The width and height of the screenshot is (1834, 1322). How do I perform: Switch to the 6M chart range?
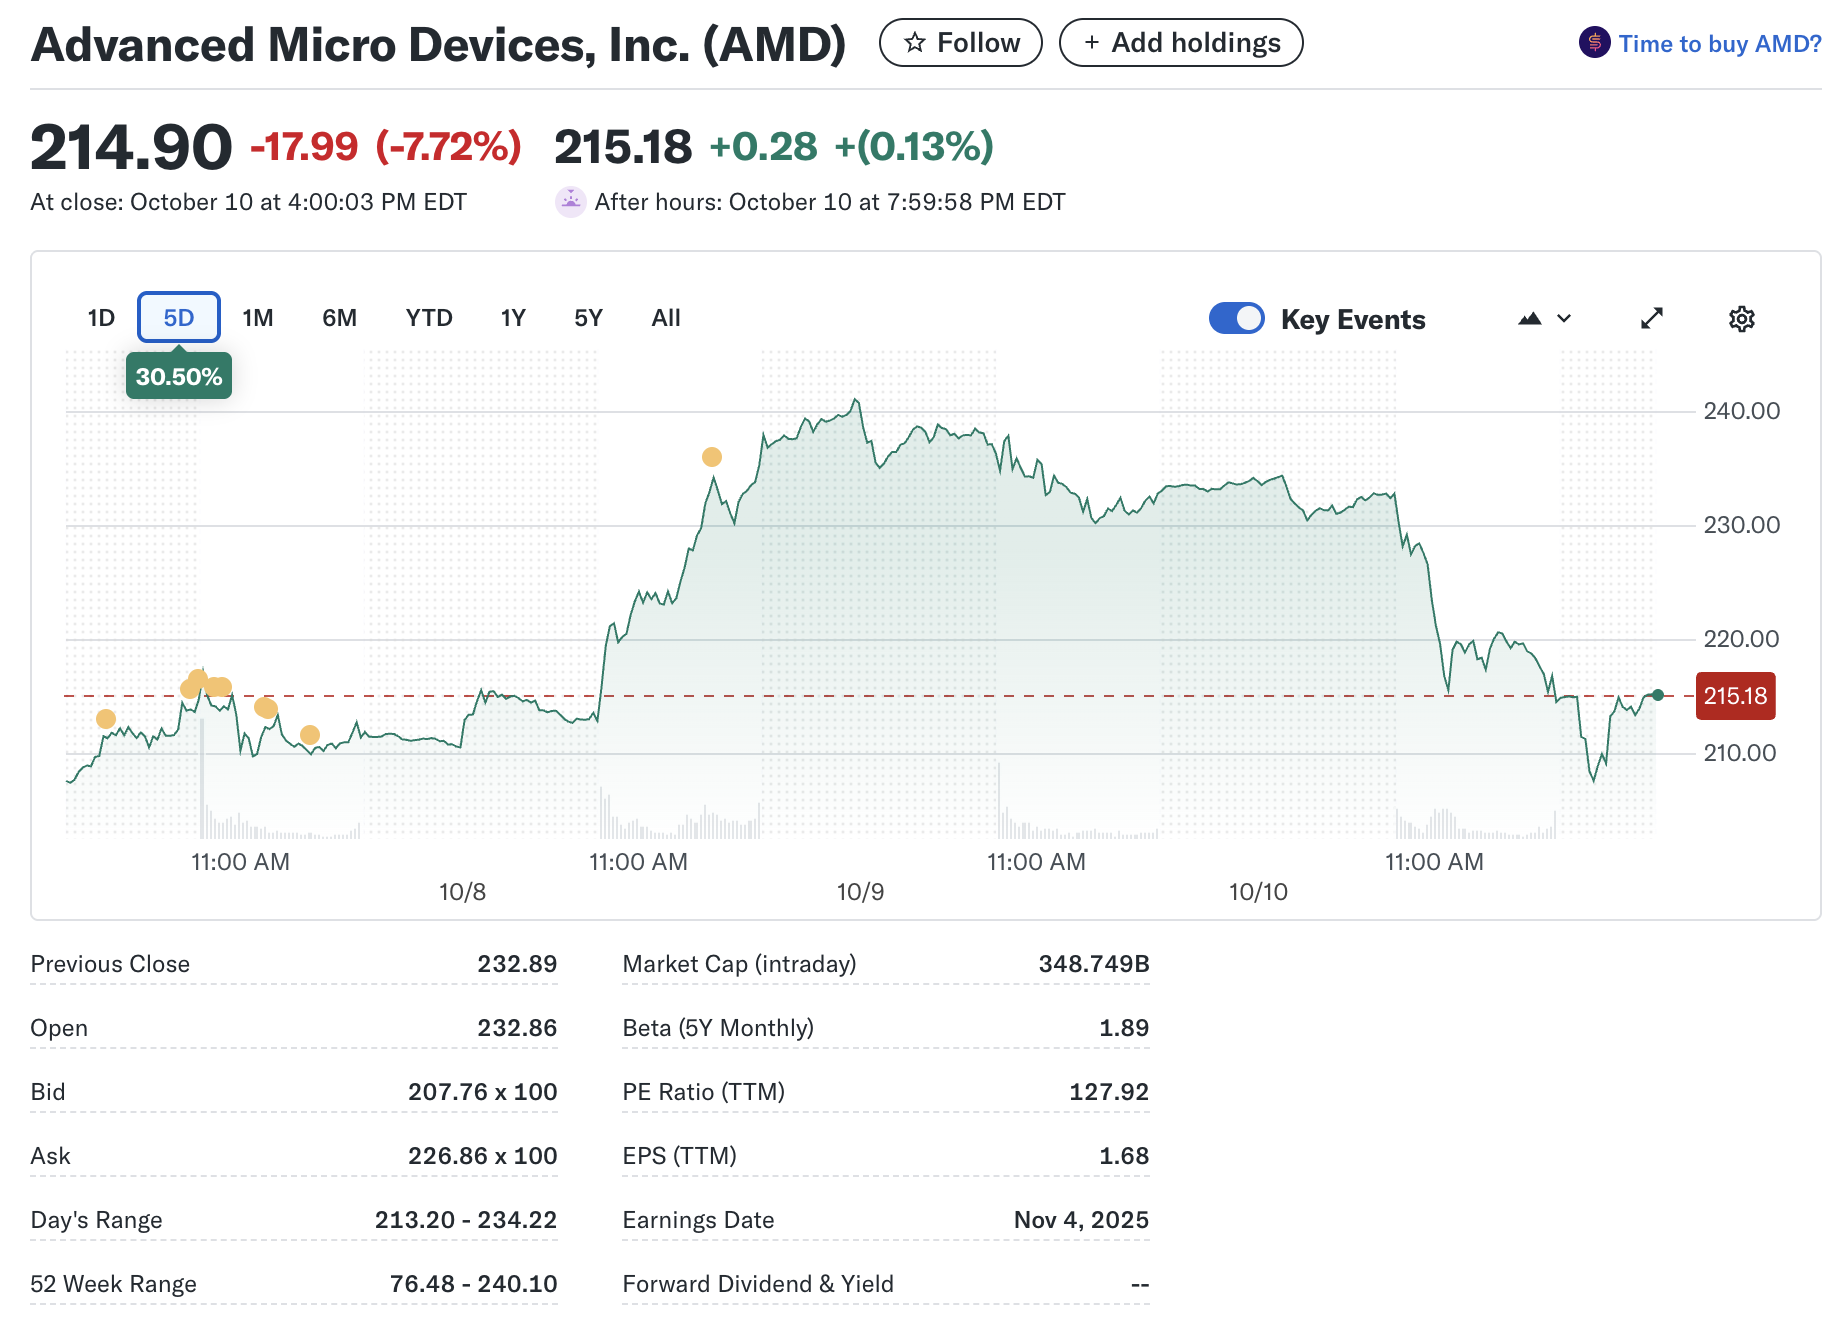pyautogui.click(x=339, y=318)
